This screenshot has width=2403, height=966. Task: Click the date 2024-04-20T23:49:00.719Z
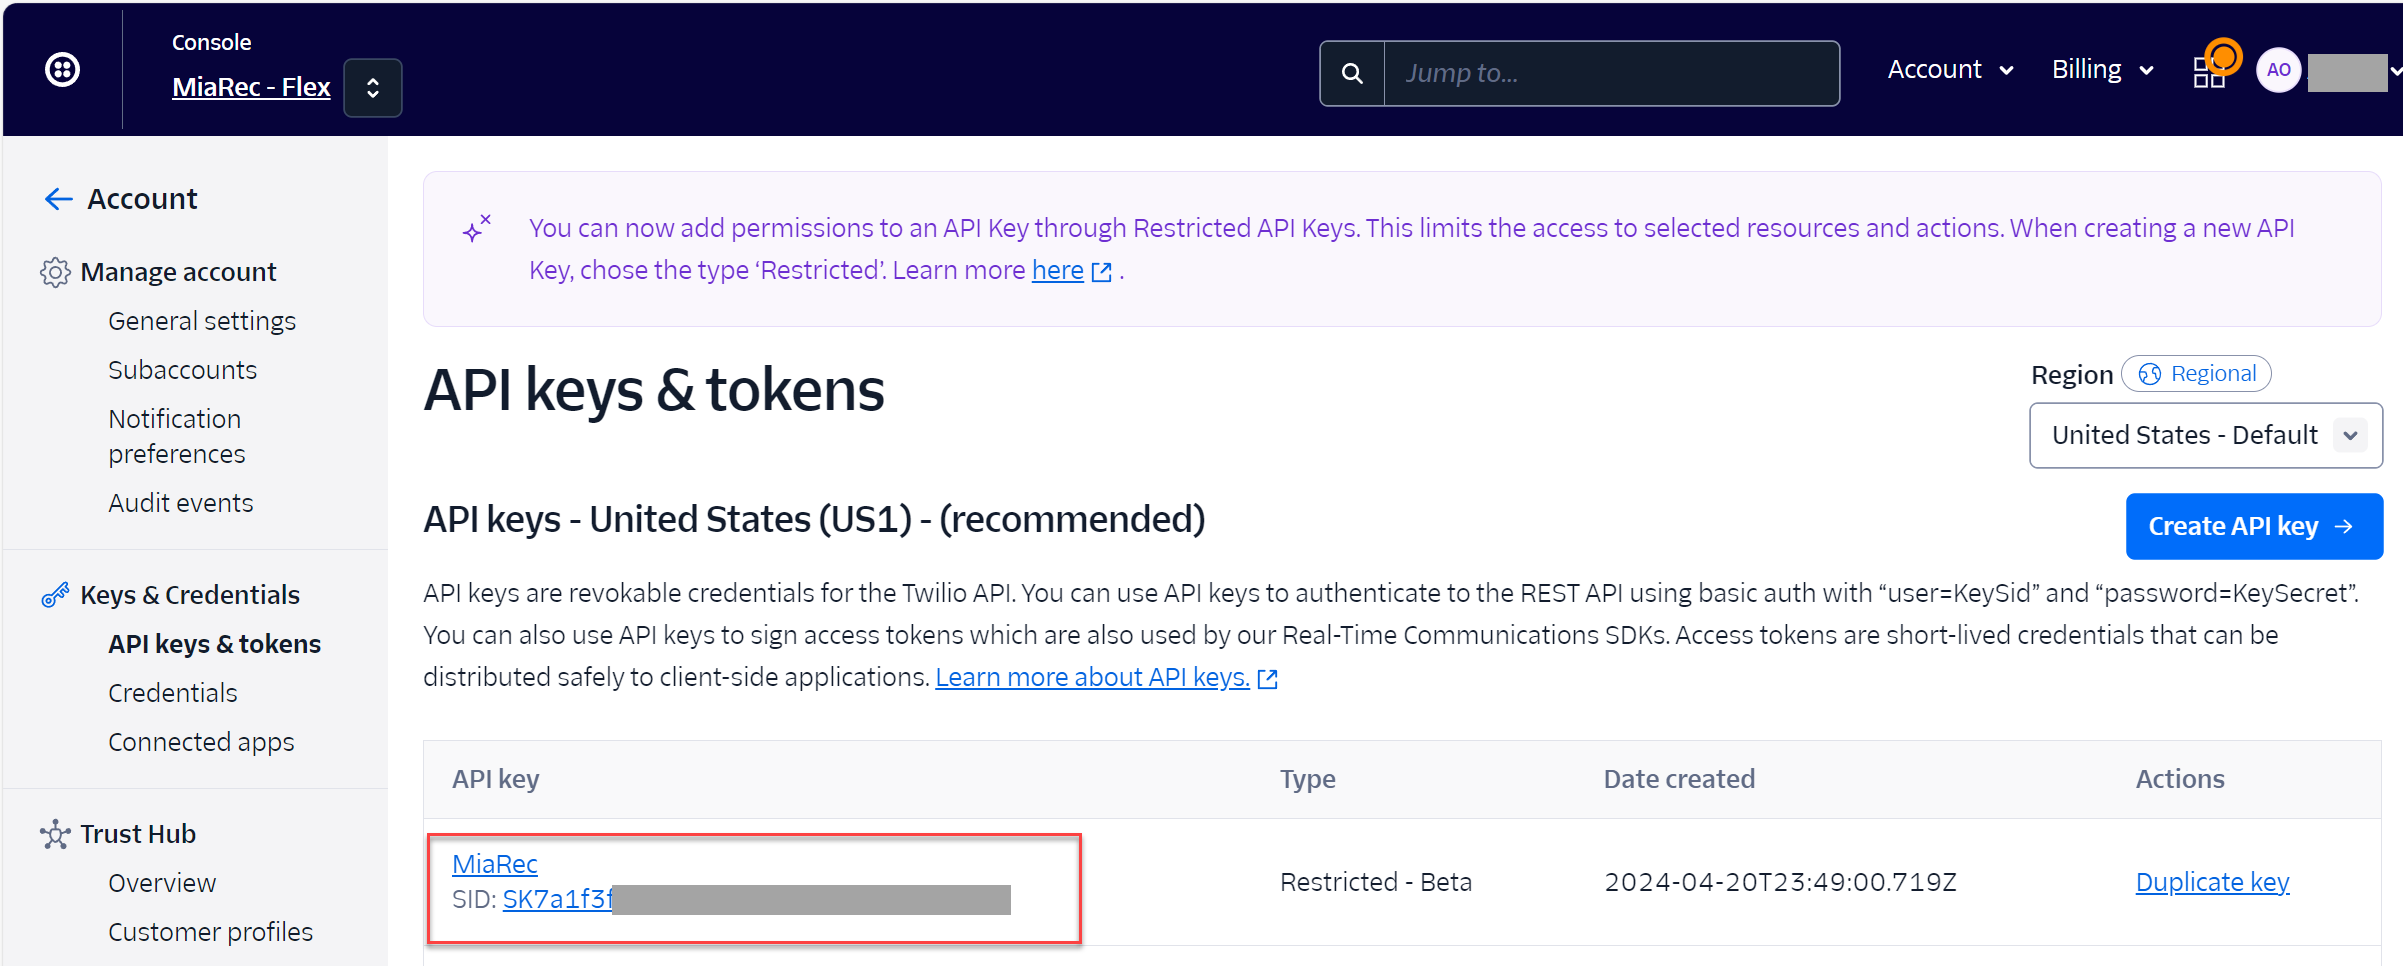pyautogui.click(x=1780, y=882)
